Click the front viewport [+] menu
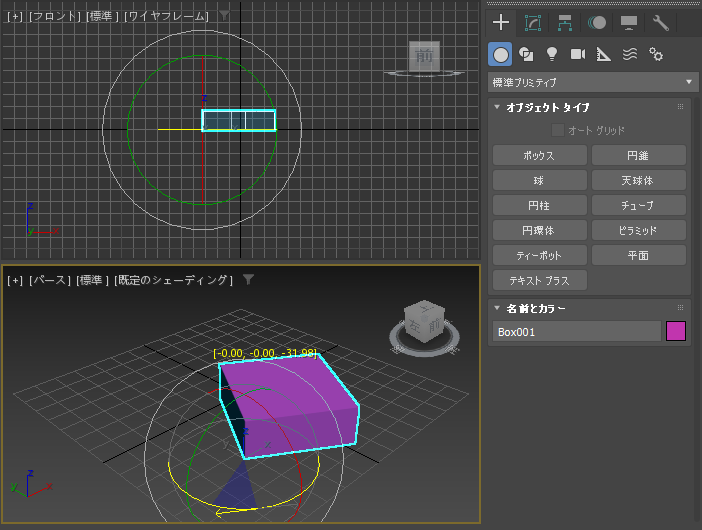The height and width of the screenshot is (530, 702). point(15,17)
